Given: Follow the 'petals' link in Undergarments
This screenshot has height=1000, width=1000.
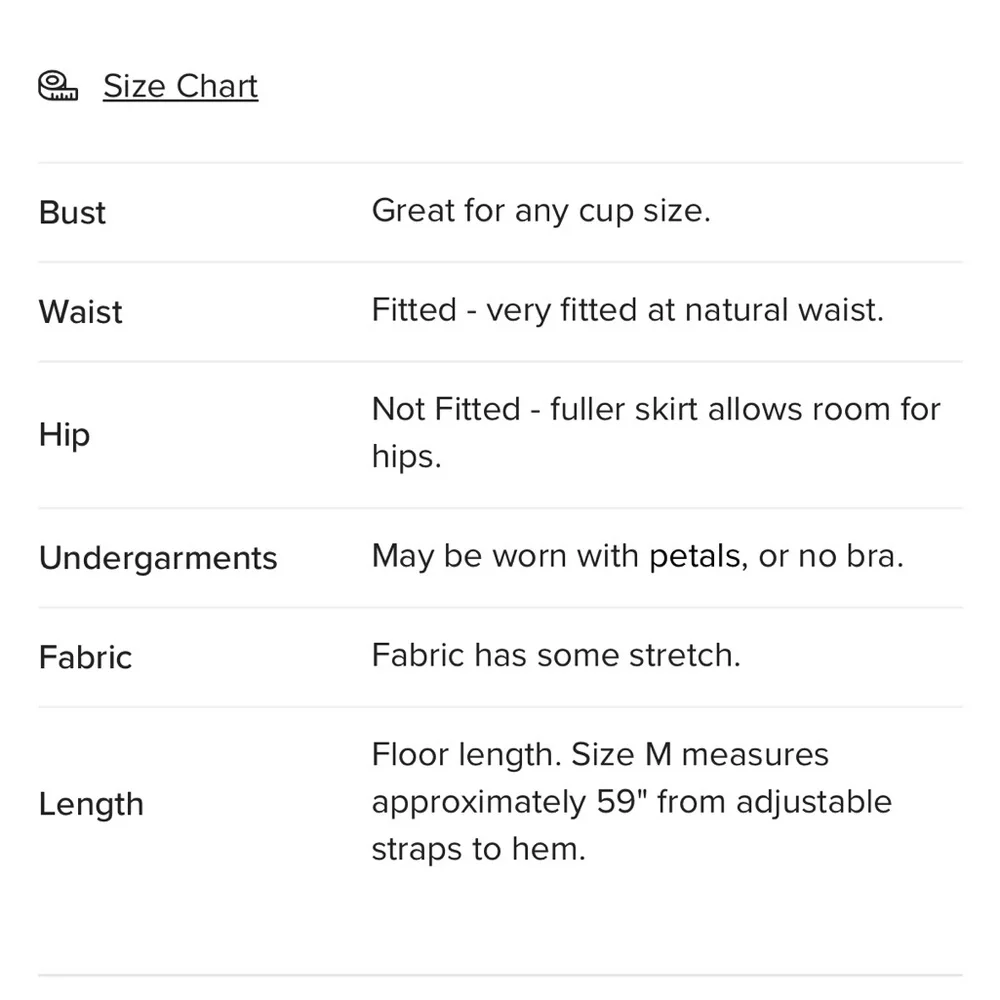Looking at the screenshot, I should point(695,556).
